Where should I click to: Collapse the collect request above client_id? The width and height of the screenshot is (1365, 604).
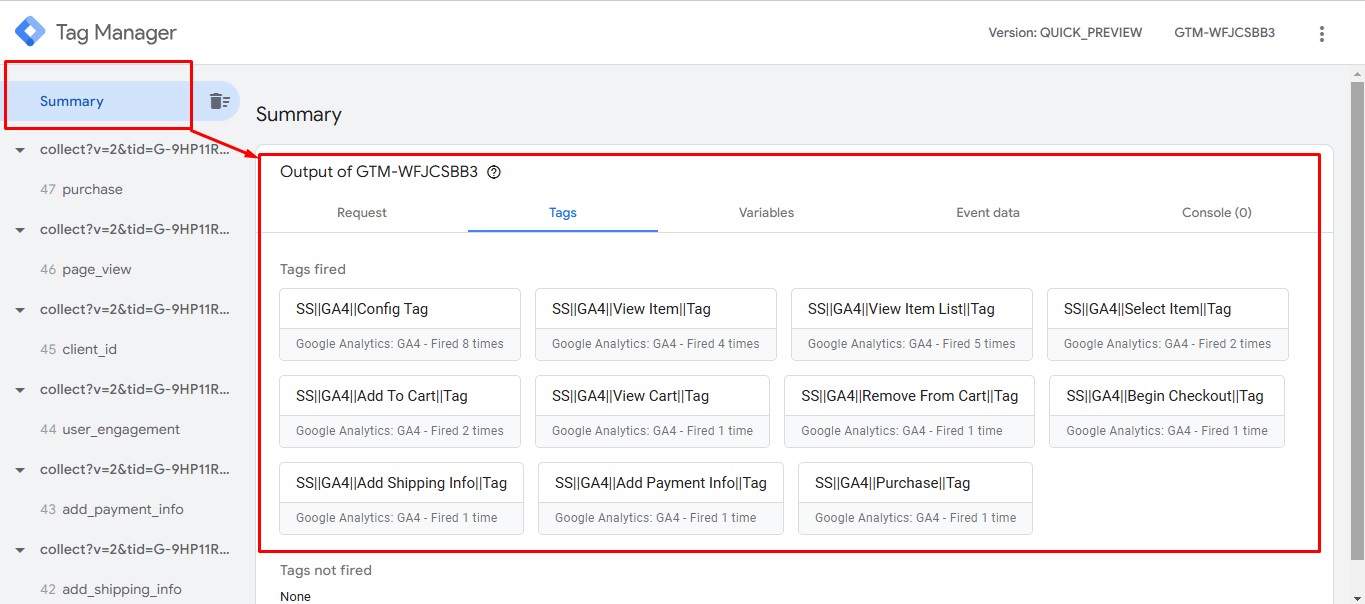point(20,310)
